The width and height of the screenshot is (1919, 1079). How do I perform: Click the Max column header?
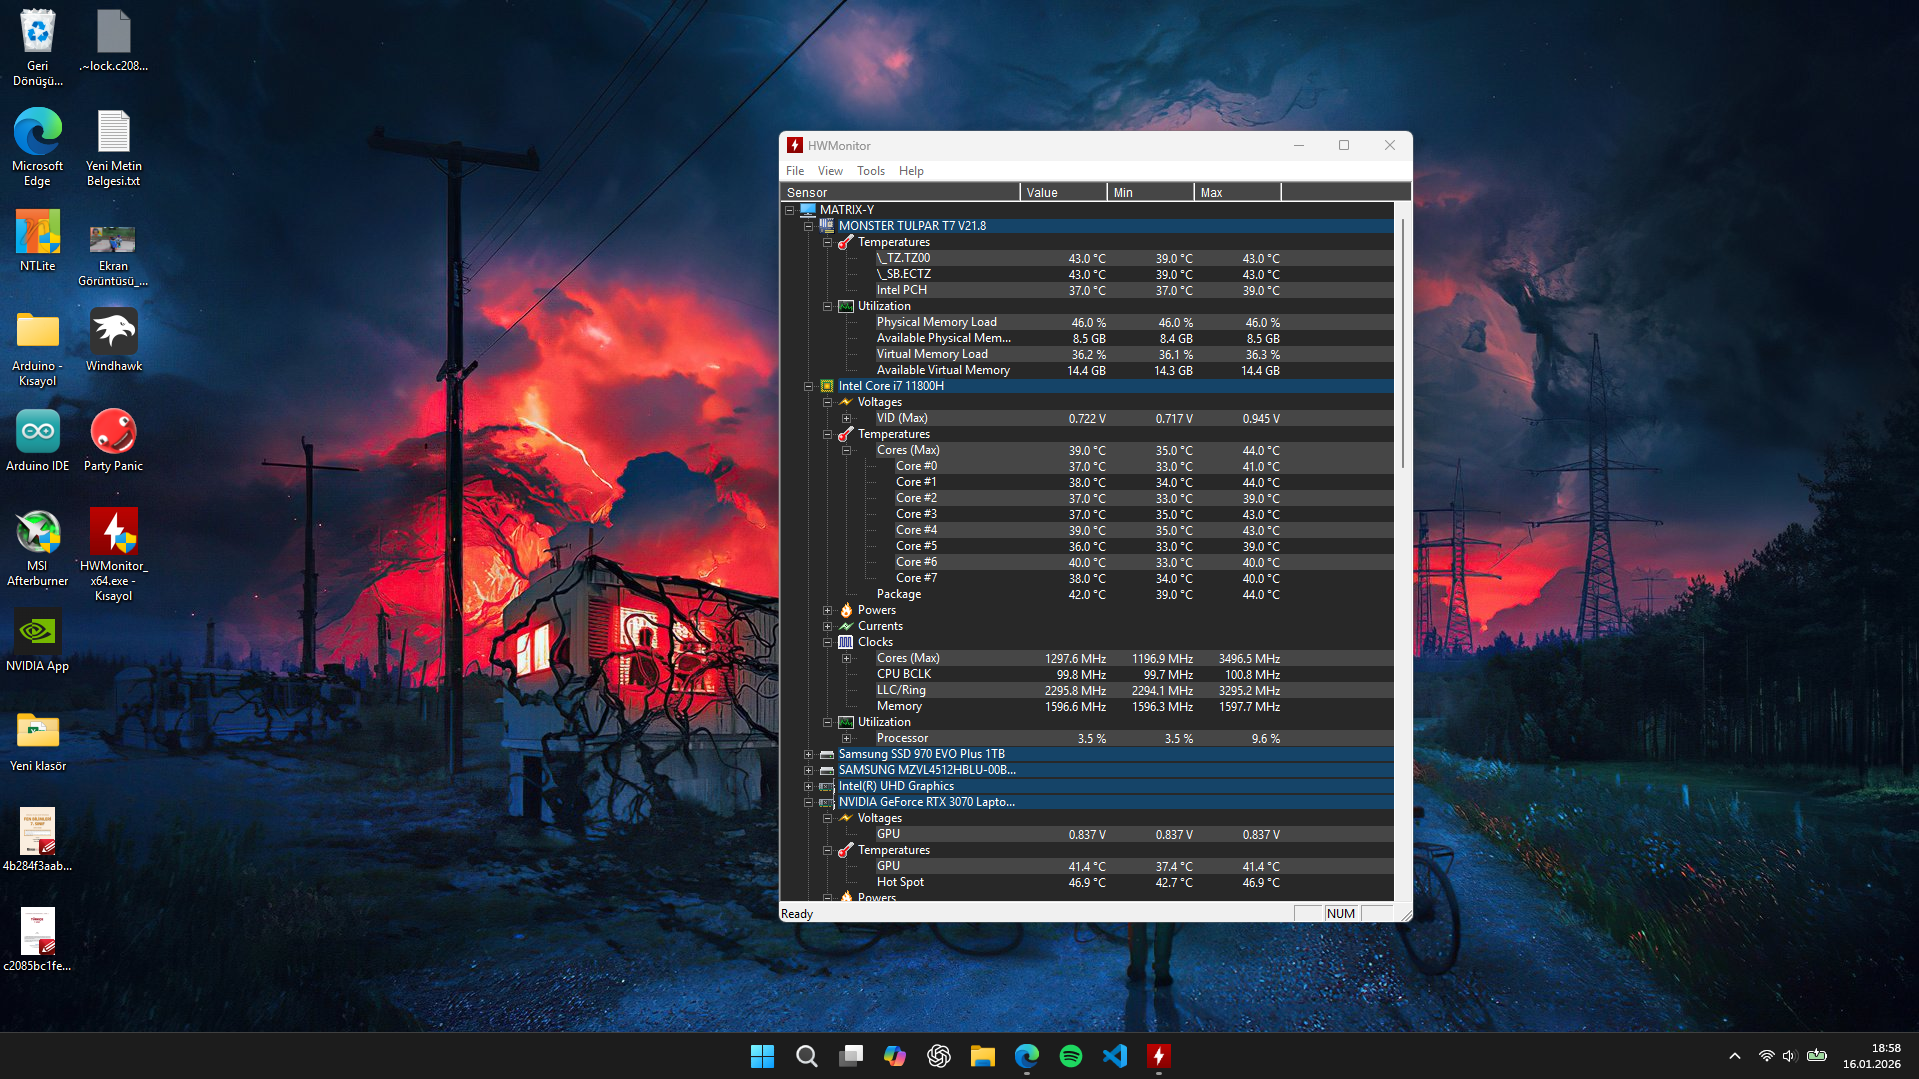(1237, 192)
